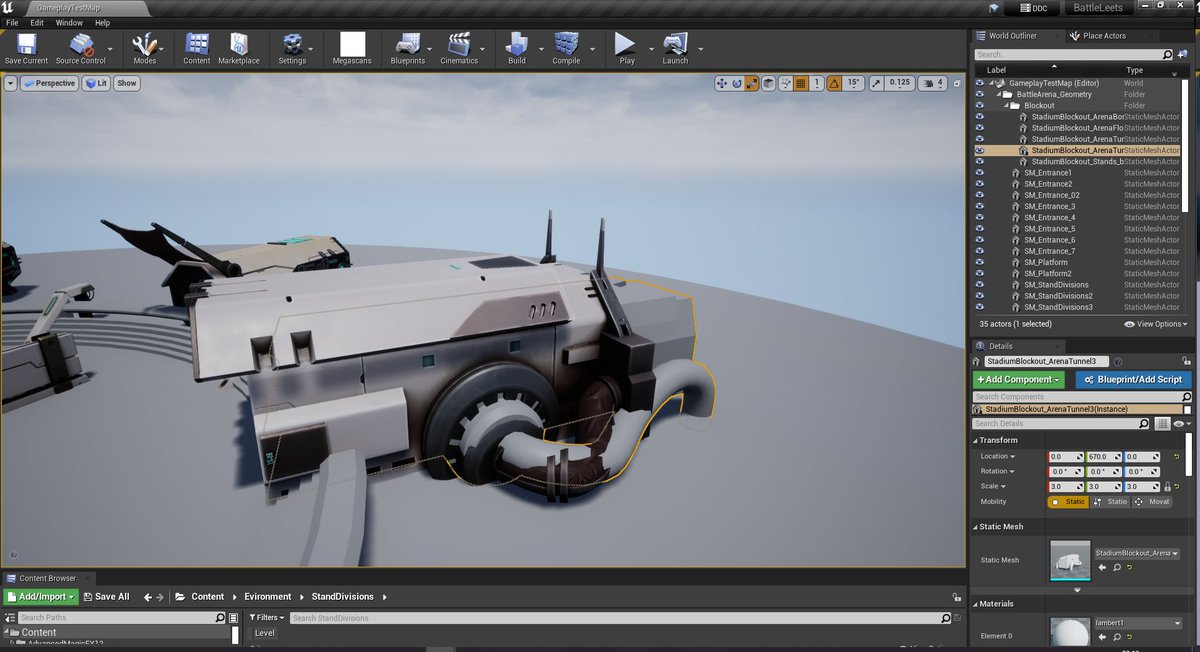
Task: Open the Lit view mode dropdown
Action: [96, 83]
